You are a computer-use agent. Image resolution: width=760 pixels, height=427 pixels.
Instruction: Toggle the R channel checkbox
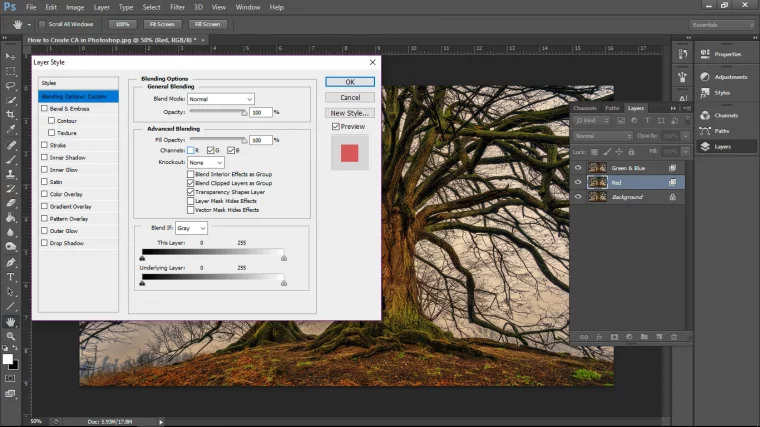point(190,150)
